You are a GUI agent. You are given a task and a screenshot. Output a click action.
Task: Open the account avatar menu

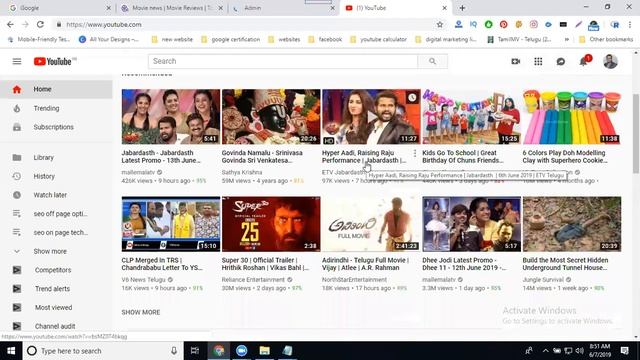(610, 61)
